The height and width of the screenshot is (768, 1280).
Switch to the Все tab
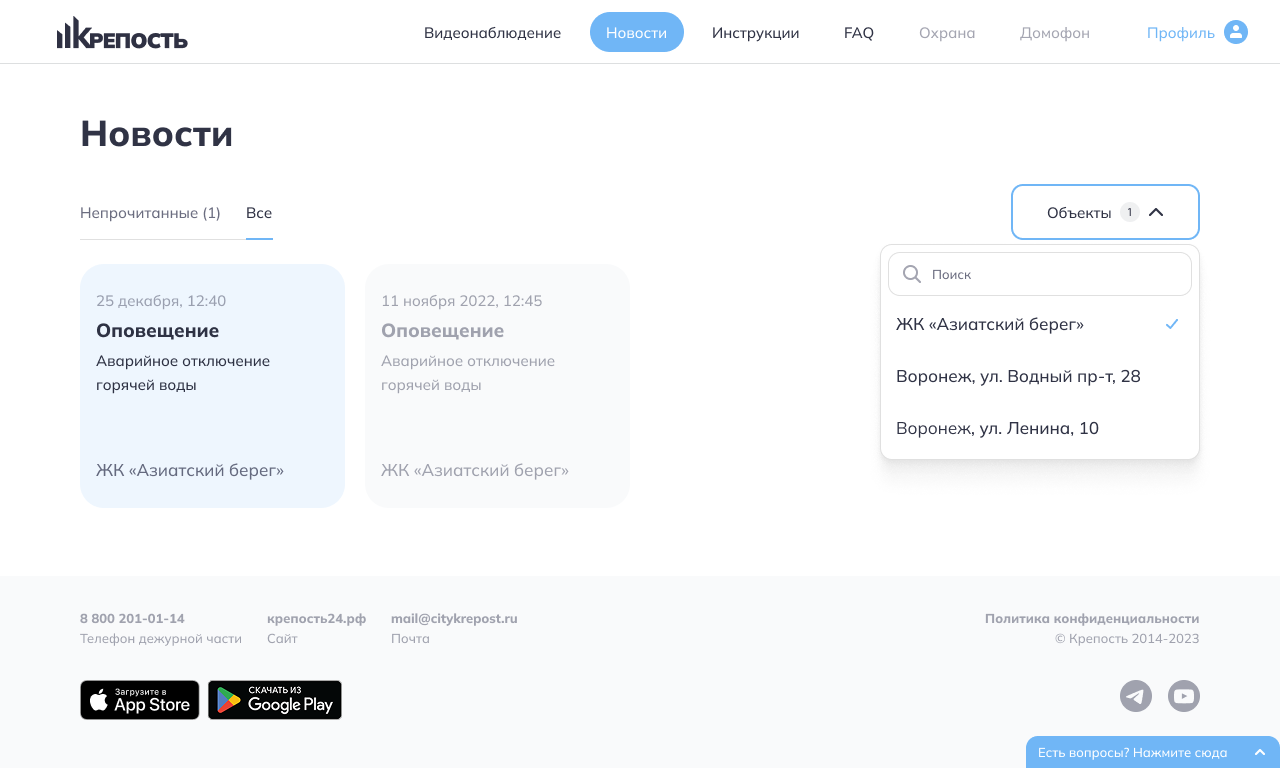tap(259, 213)
